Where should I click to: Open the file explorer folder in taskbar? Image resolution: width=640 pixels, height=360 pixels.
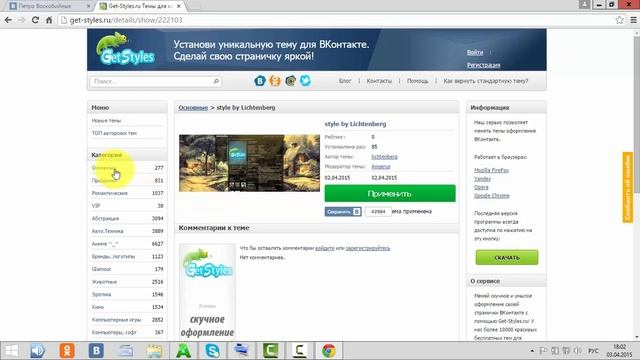(154, 351)
